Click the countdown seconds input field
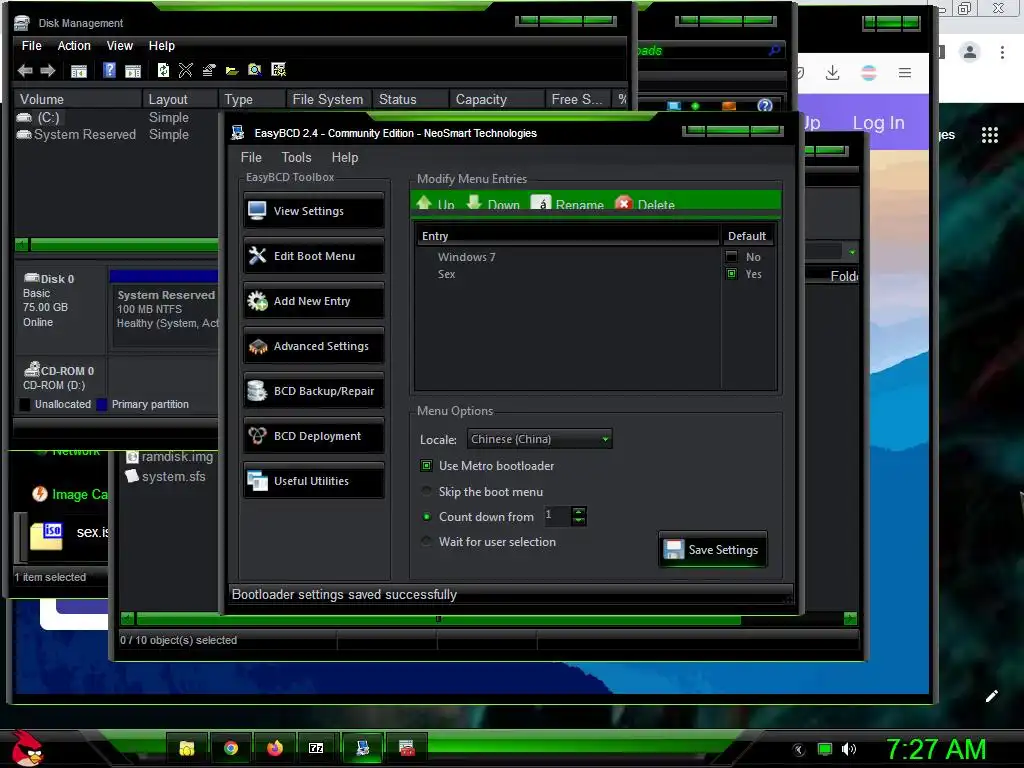 pyautogui.click(x=557, y=516)
